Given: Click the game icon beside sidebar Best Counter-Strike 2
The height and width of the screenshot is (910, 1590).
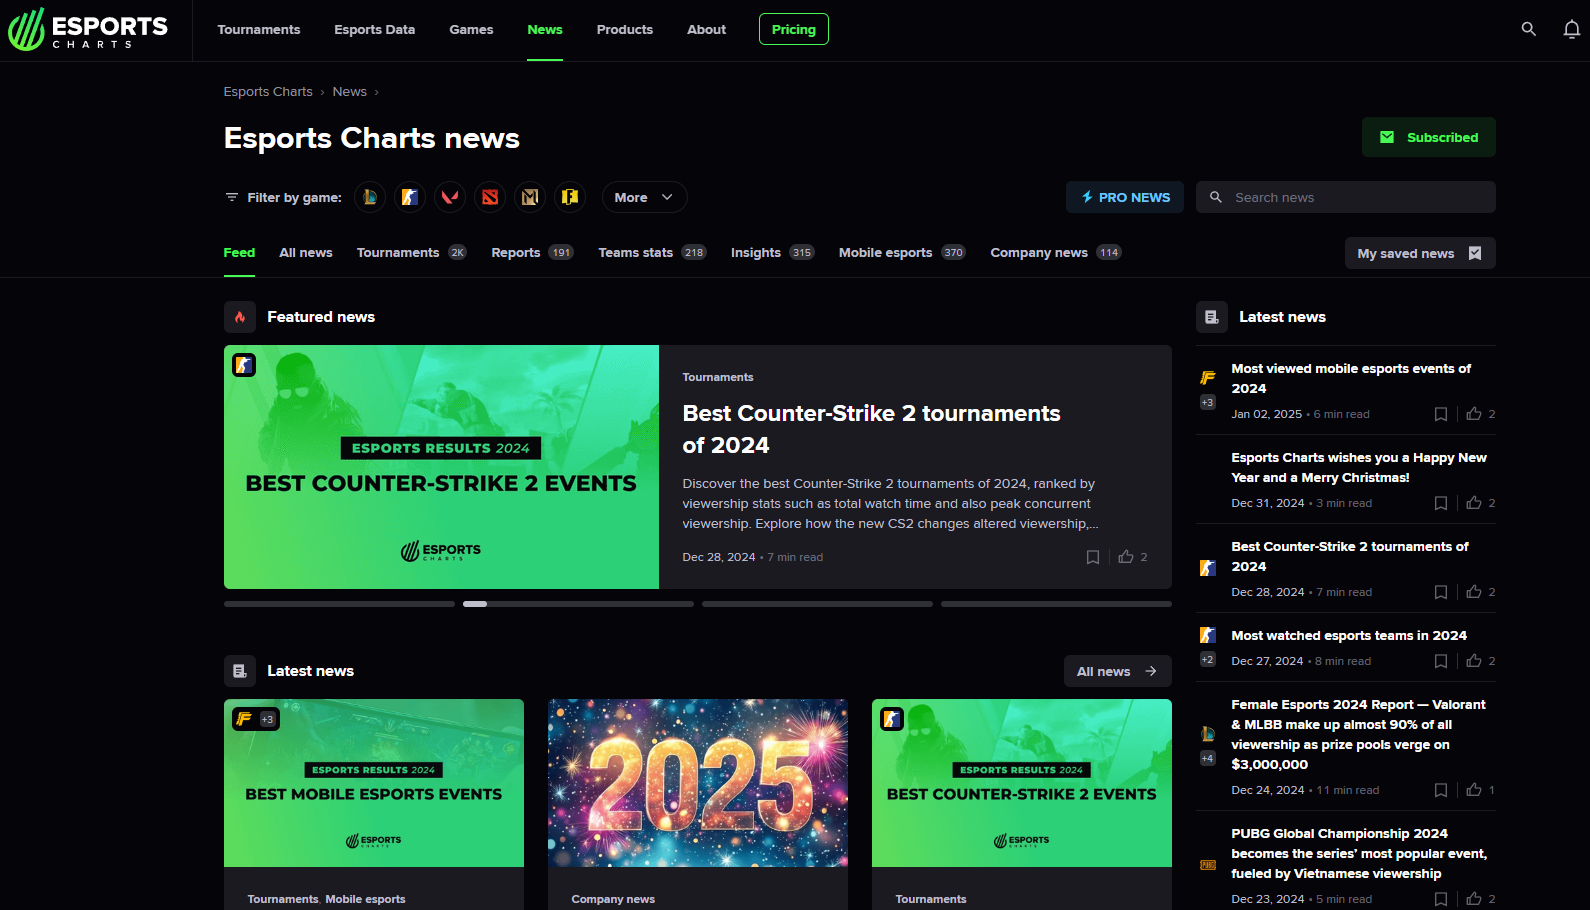Looking at the screenshot, I should tap(1208, 568).
